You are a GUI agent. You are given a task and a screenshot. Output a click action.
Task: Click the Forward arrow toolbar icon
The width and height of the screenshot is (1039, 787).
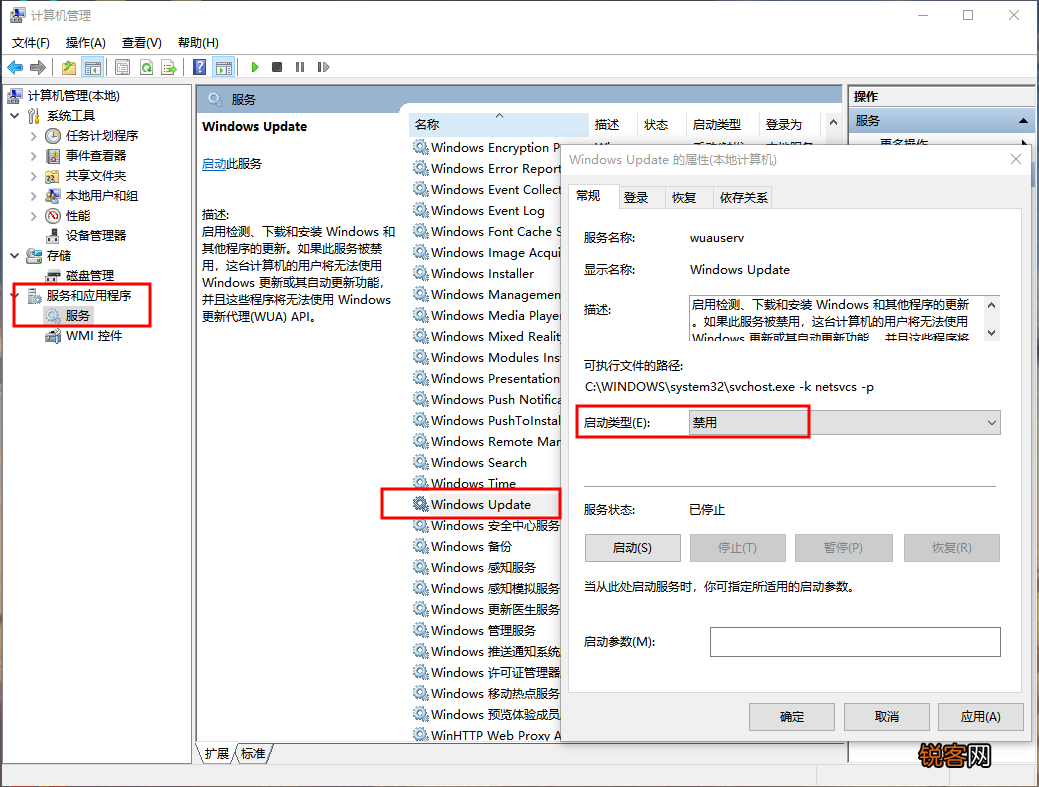pos(38,67)
